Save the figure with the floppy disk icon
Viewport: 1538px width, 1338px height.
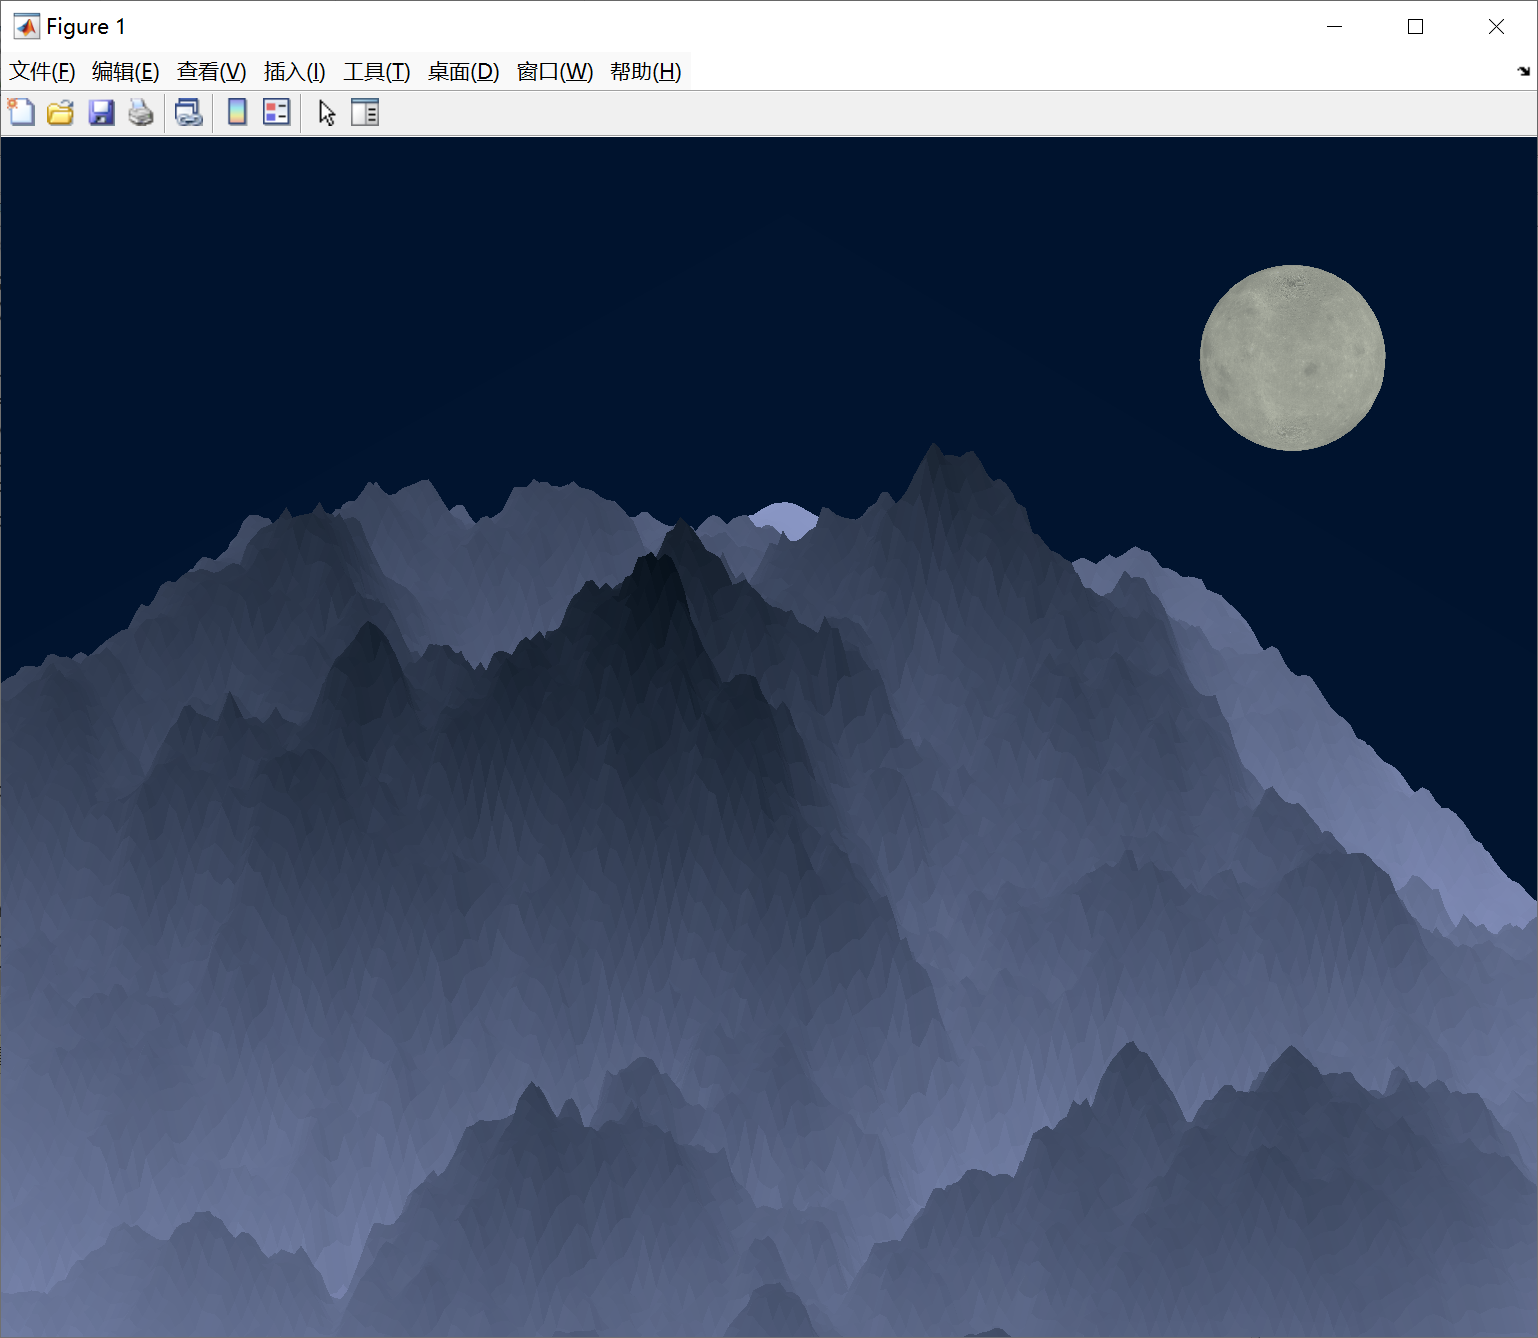click(101, 113)
